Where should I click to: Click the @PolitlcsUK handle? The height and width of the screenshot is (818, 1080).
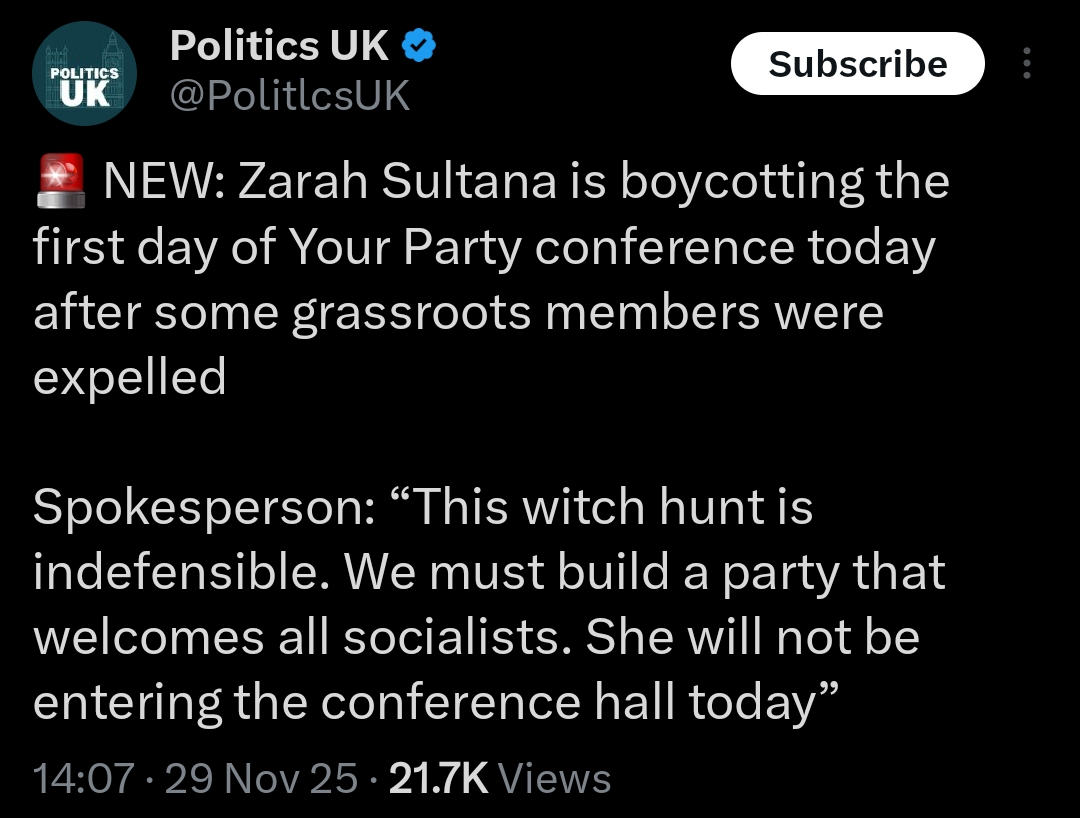(x=290, y=96)
